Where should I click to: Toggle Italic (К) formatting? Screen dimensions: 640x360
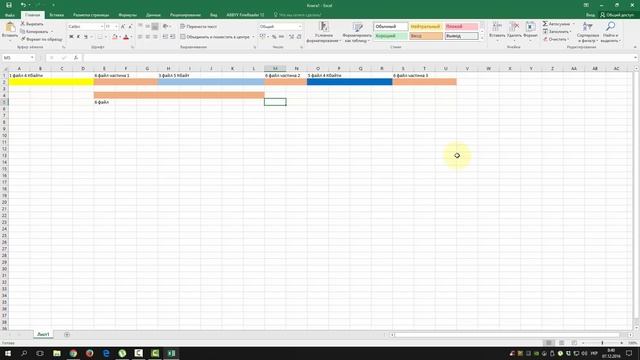[78, 37]
